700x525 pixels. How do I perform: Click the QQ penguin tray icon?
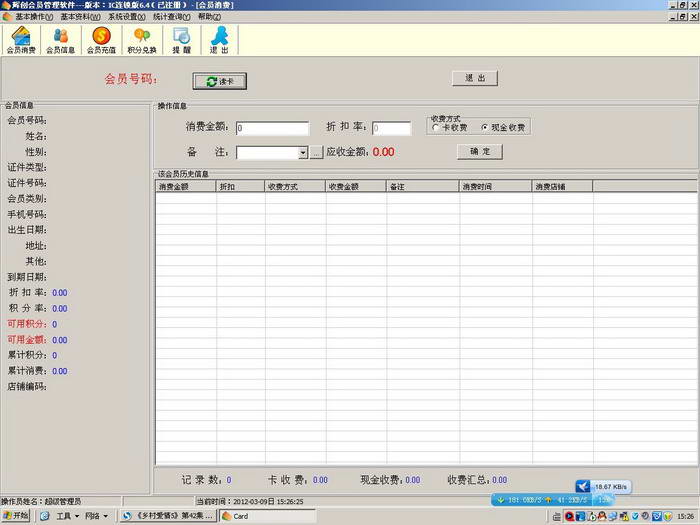[602, 516]
